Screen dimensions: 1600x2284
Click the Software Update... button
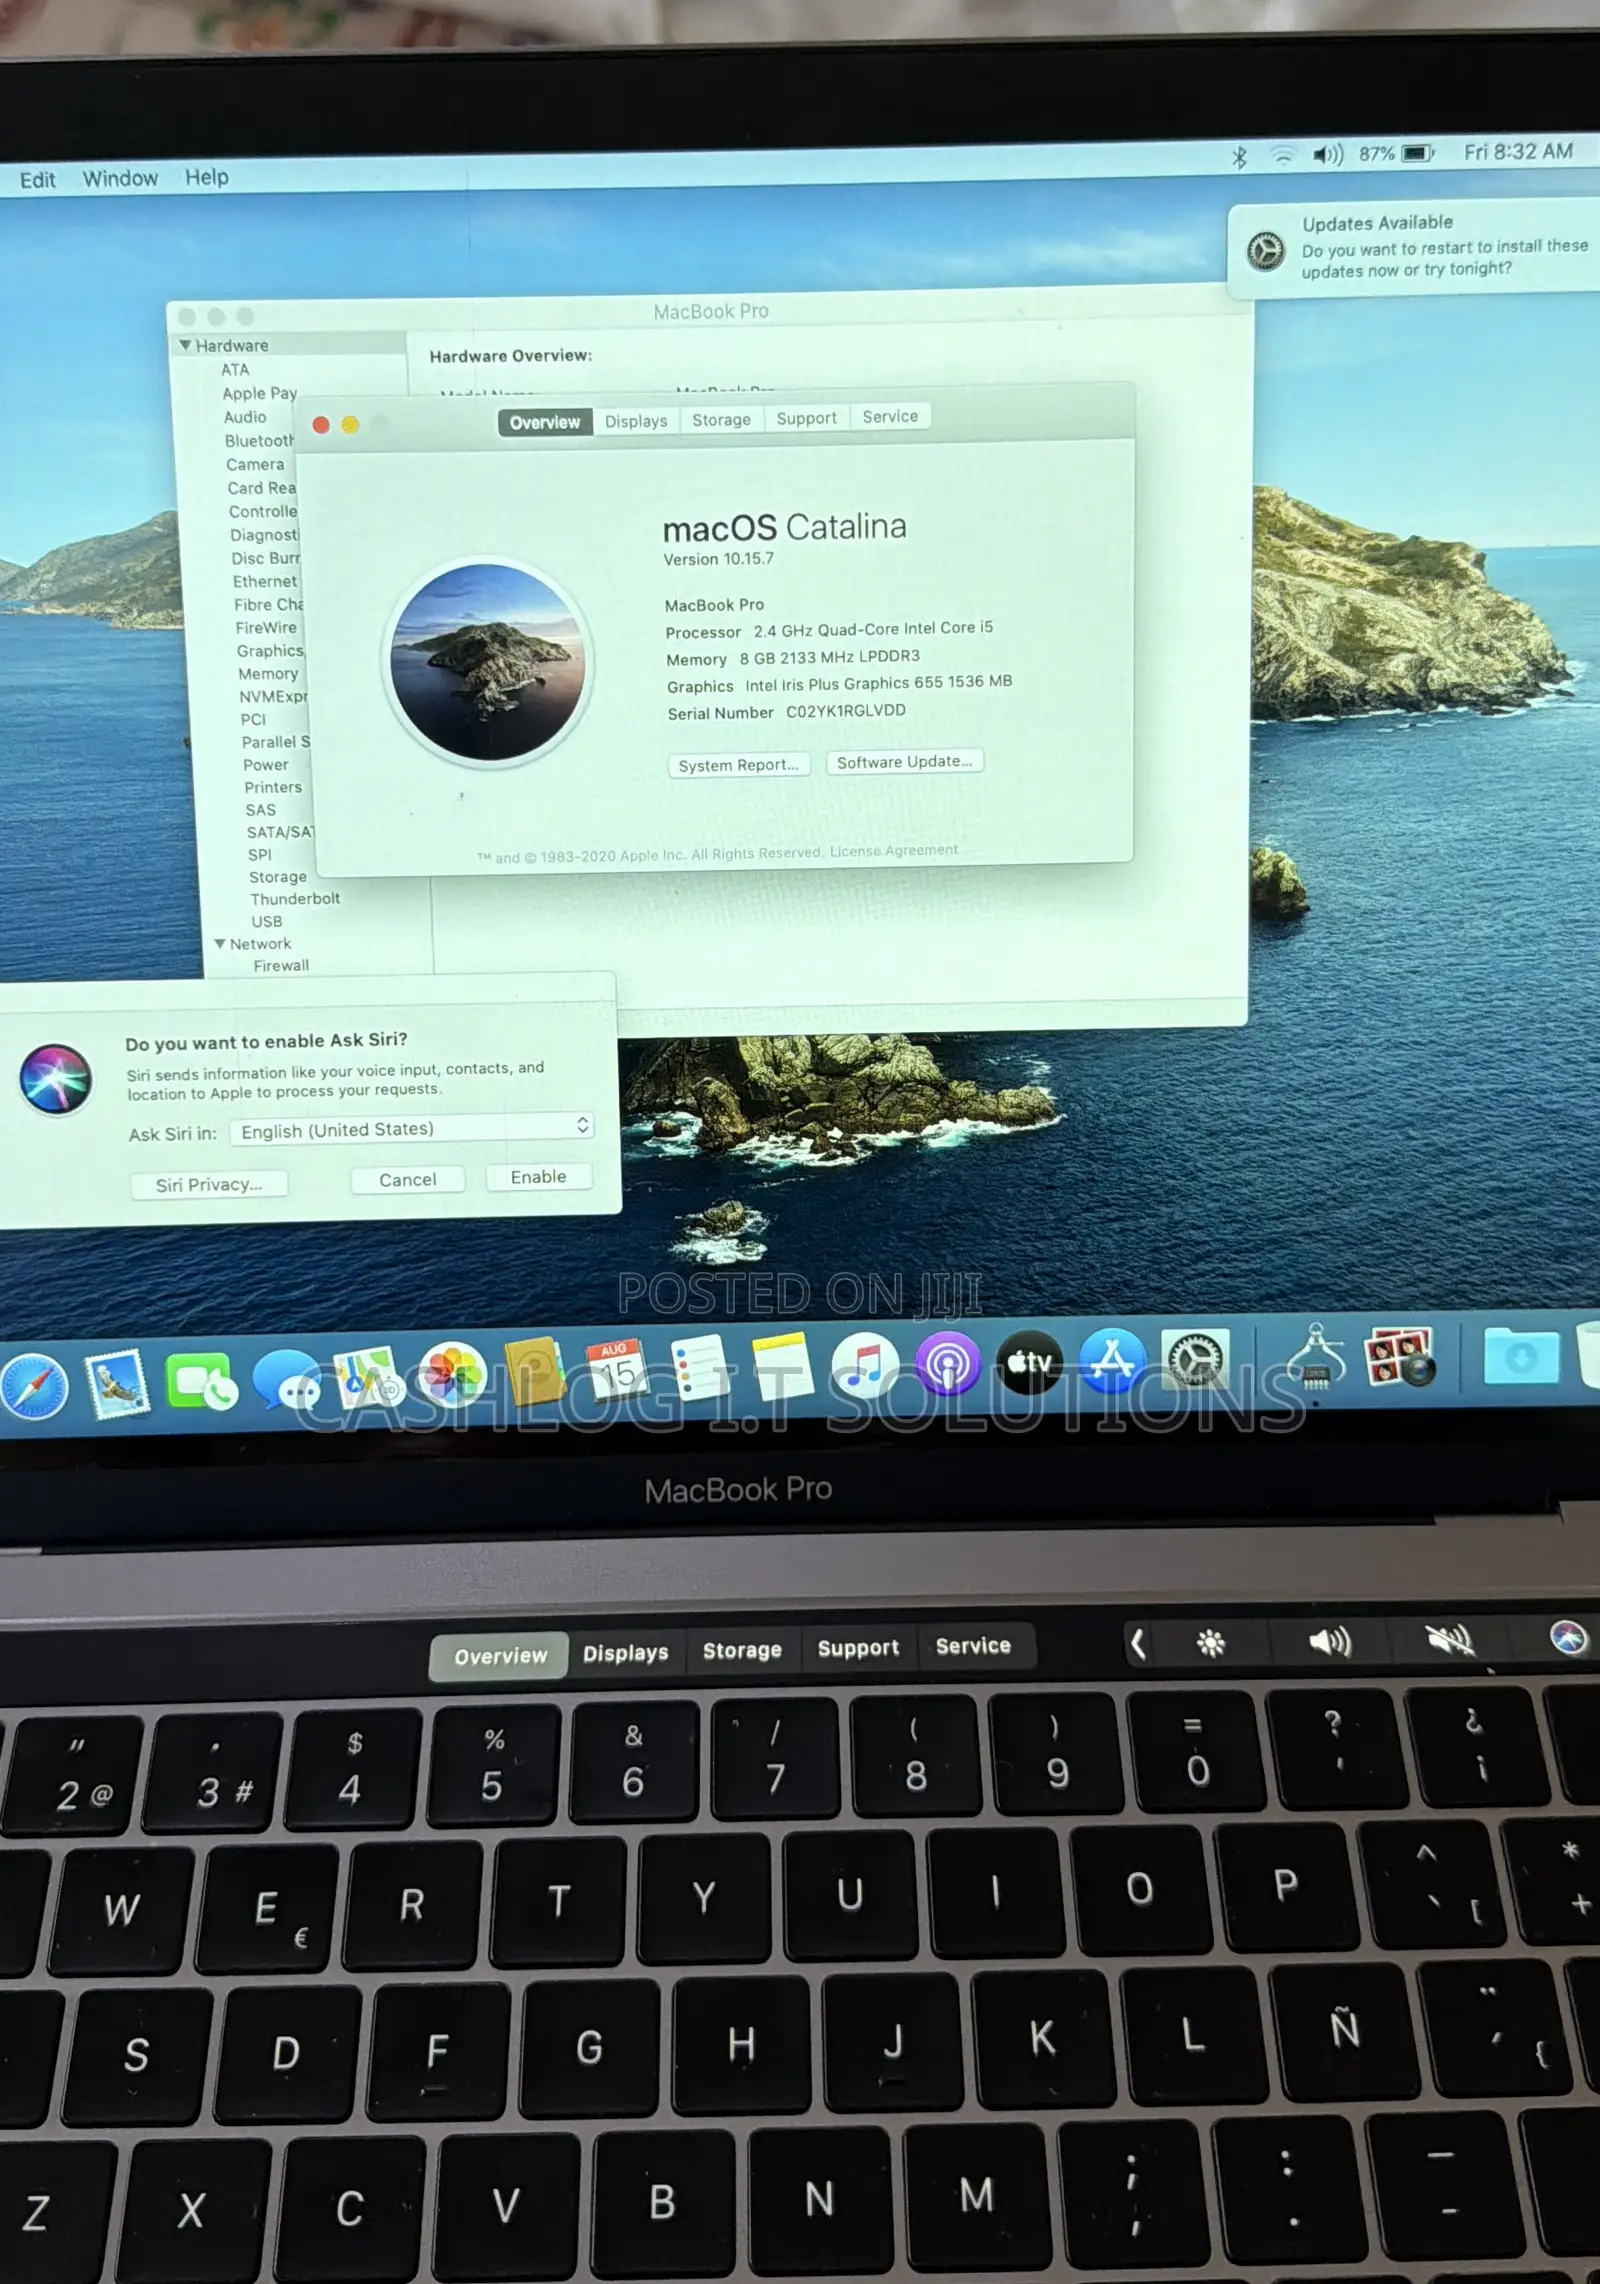[905, 762]
